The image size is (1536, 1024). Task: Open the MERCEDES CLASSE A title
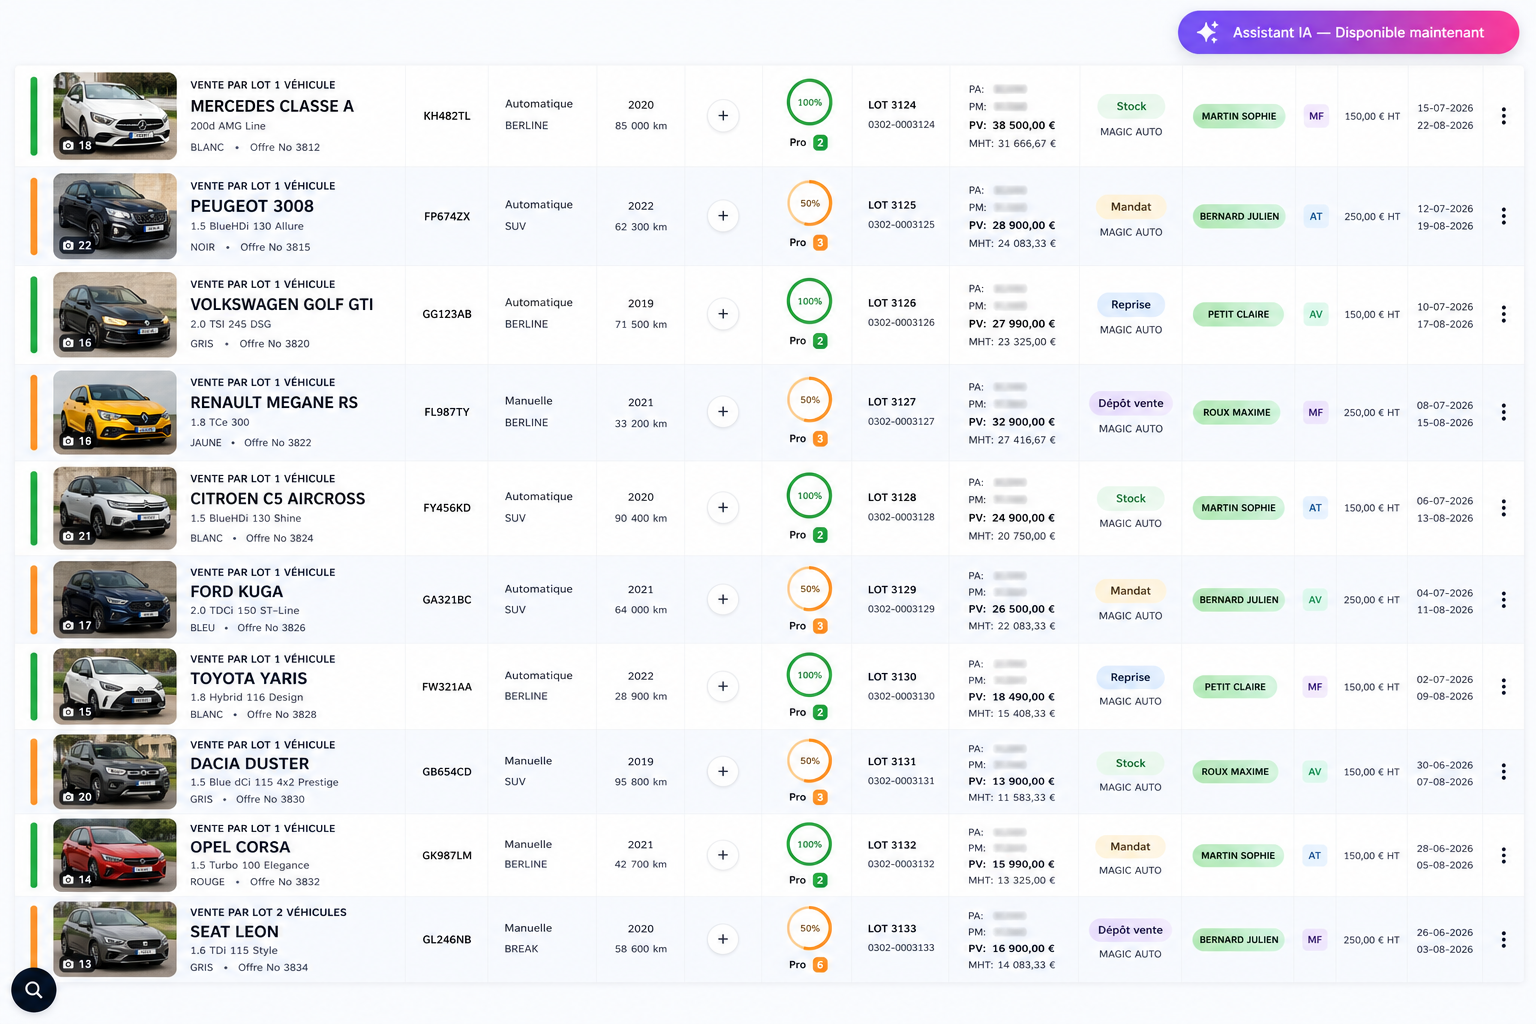[x=272, y=106]
